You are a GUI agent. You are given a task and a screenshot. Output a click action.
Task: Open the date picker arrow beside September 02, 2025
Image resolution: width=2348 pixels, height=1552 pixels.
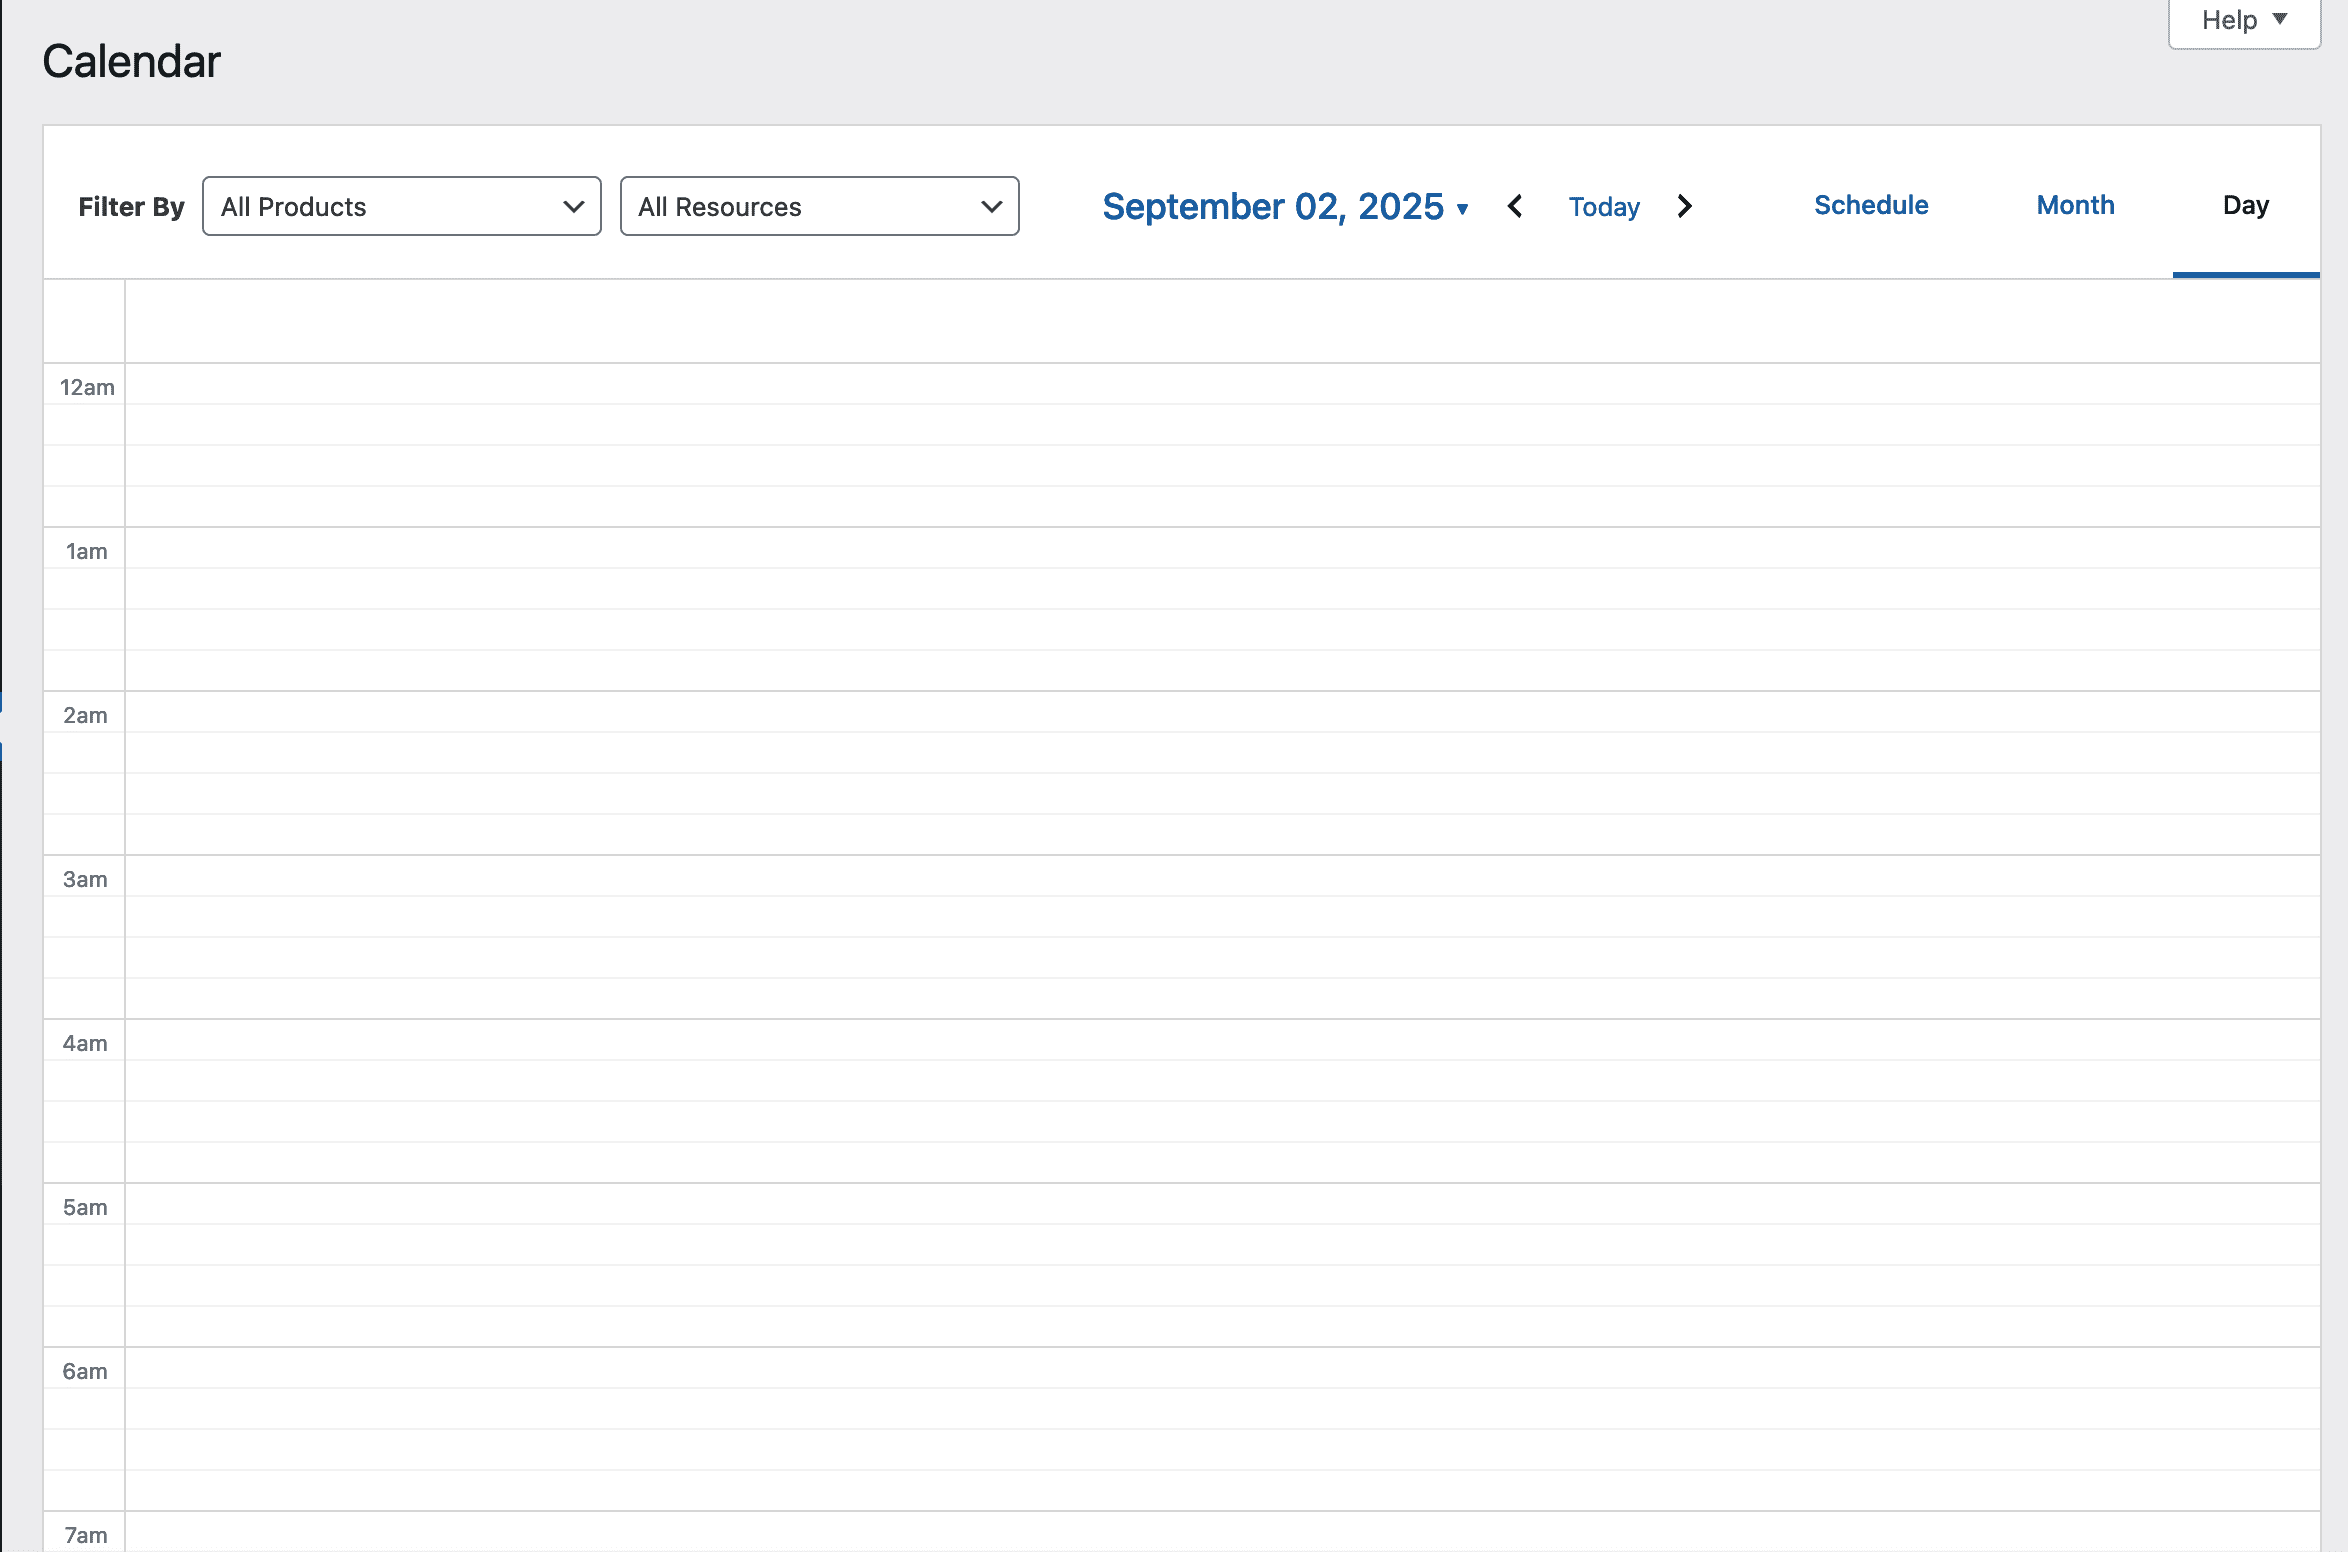[1464, 210]
